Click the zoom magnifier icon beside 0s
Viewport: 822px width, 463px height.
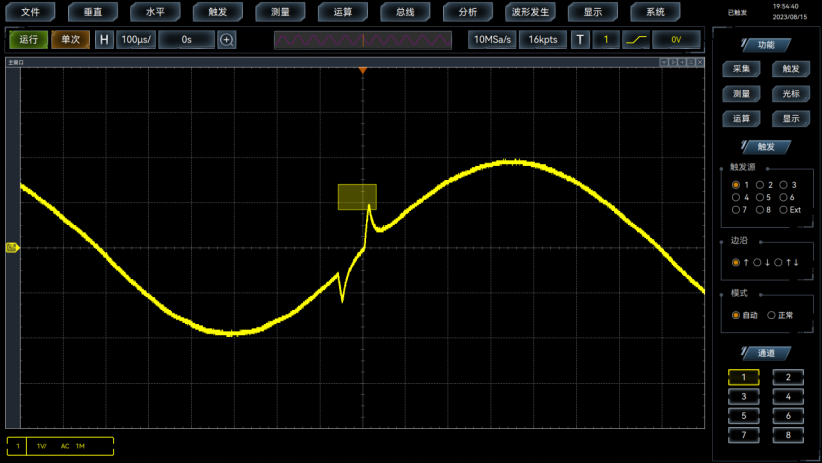[227, 40]
